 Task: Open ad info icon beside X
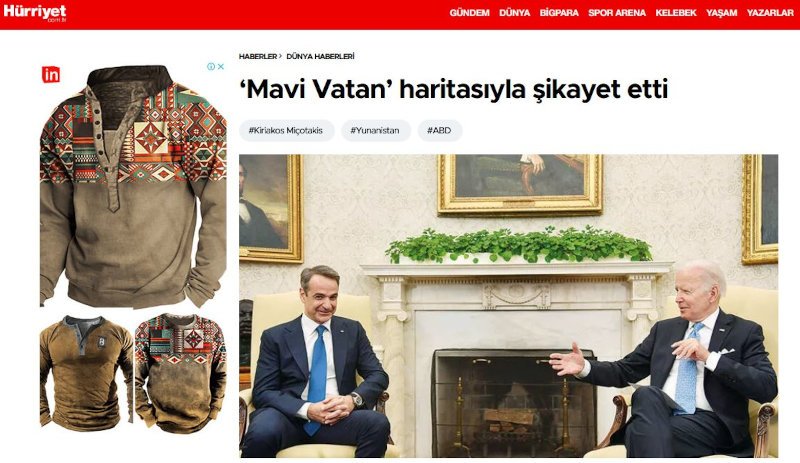coord(211,66)
